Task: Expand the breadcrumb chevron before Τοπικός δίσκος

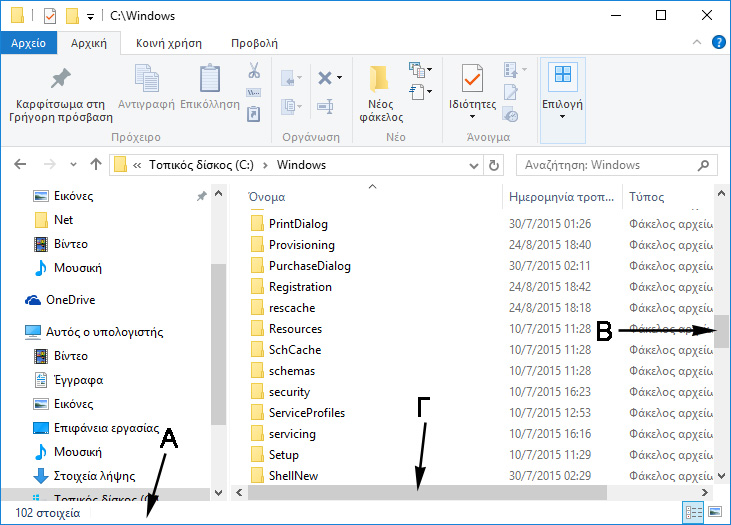Action: point(137,165)
